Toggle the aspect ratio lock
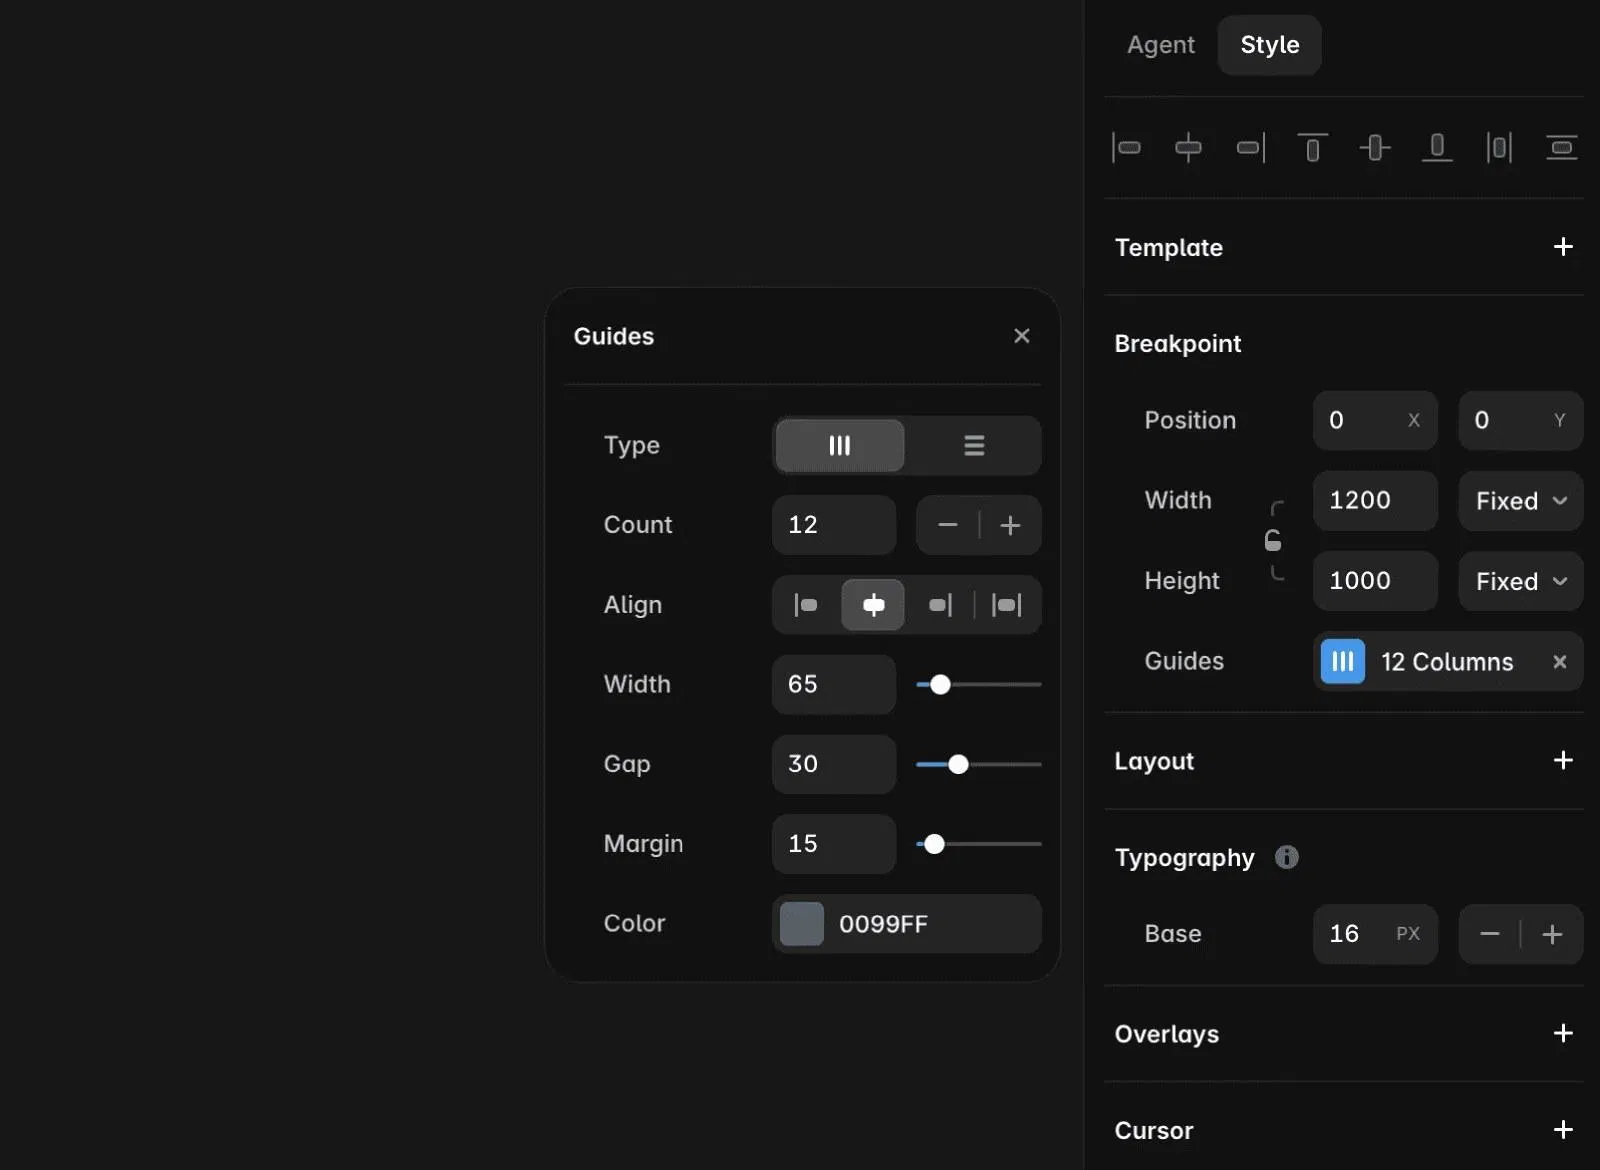Screen dimensions: 1600x1170 1273,541
